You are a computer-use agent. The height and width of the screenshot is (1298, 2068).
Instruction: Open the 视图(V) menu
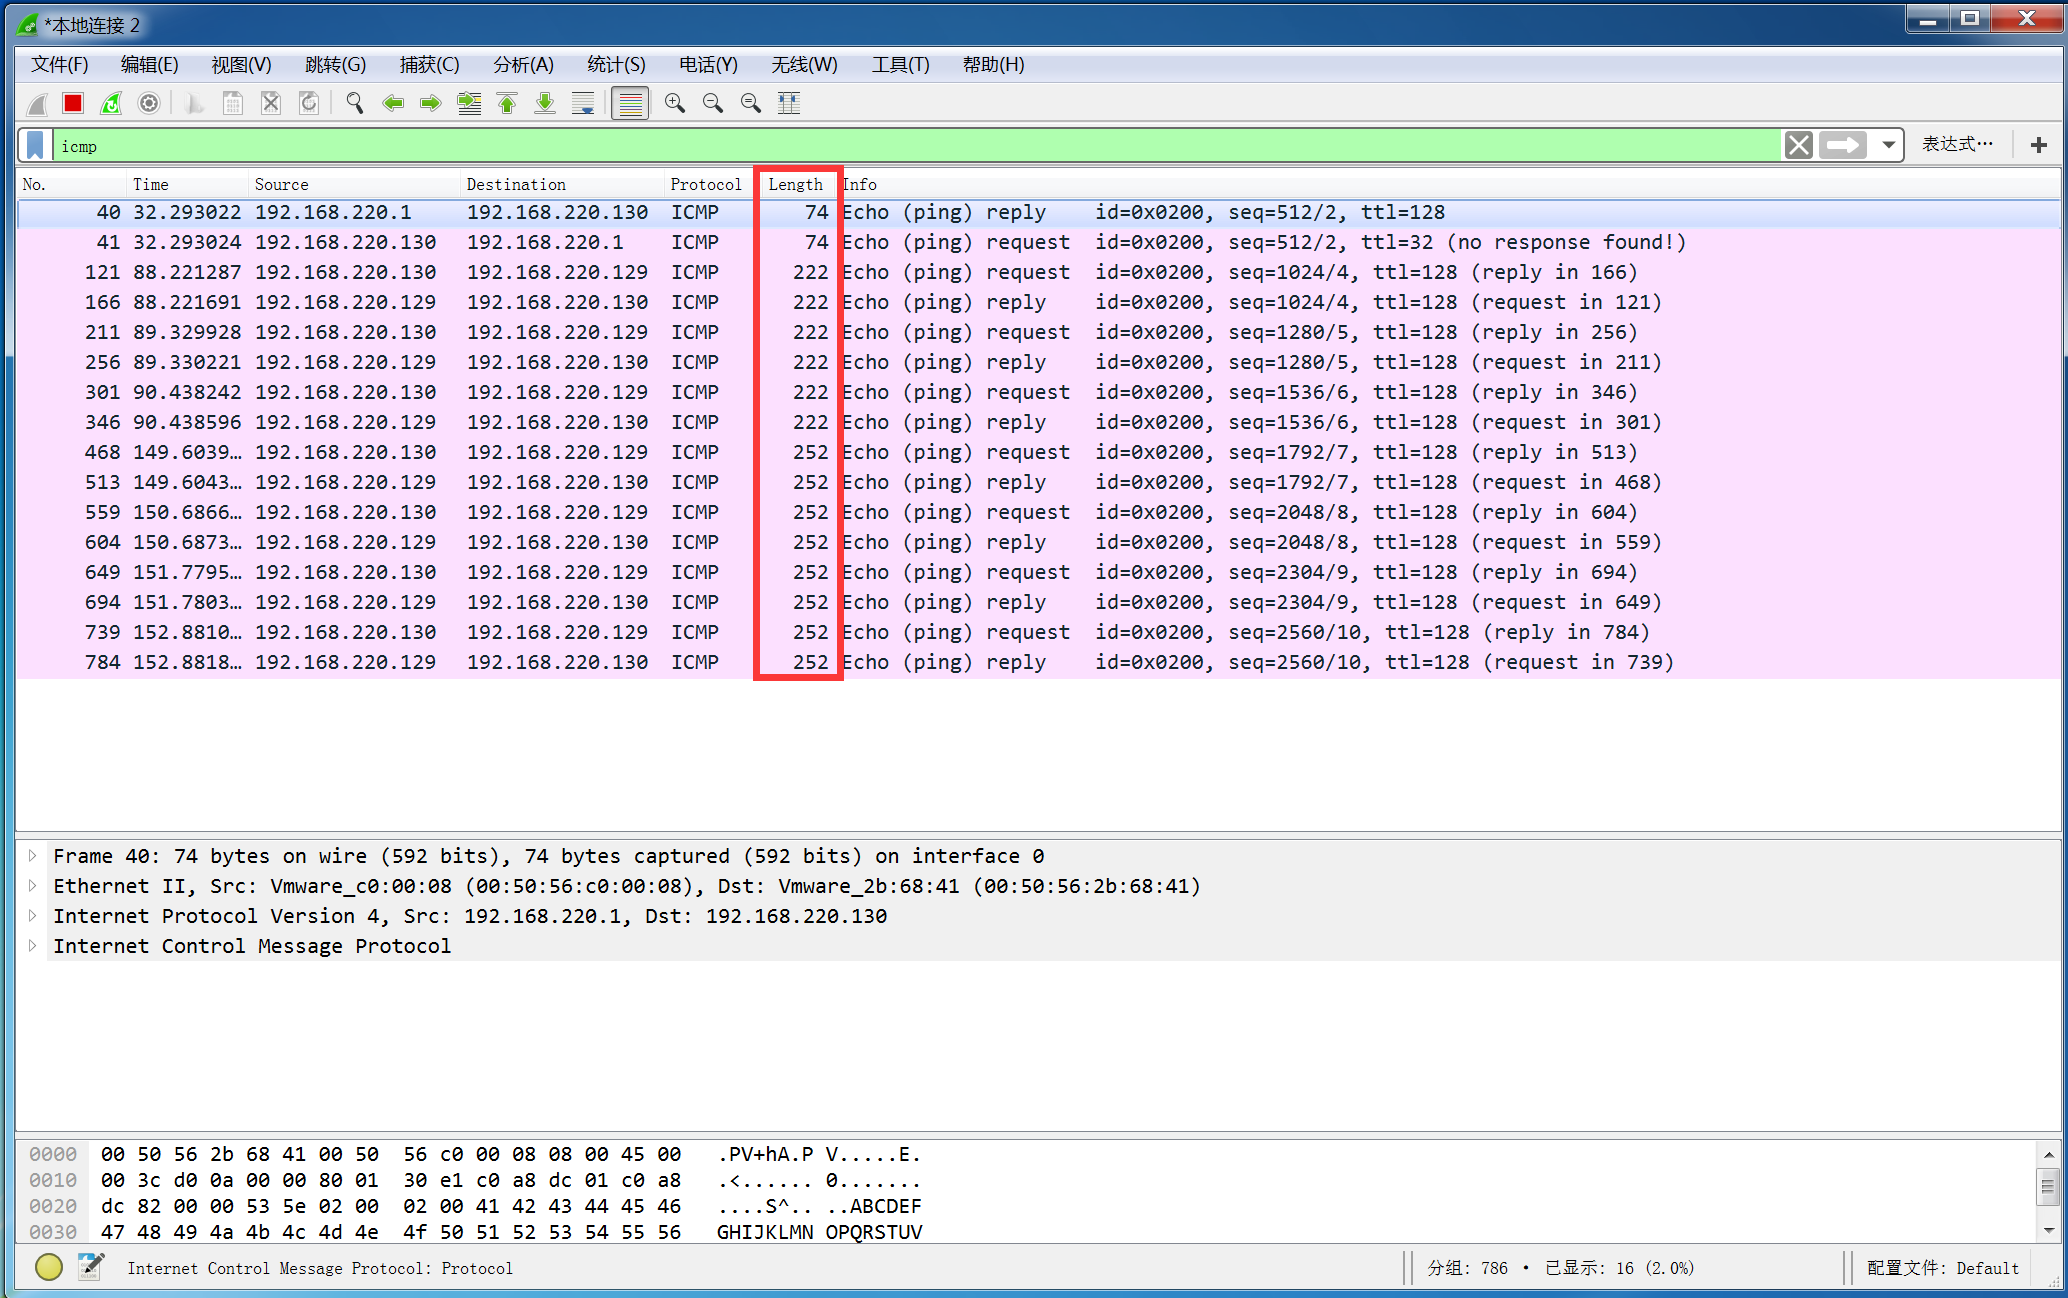pyautogui.click(x=241, y=65)
